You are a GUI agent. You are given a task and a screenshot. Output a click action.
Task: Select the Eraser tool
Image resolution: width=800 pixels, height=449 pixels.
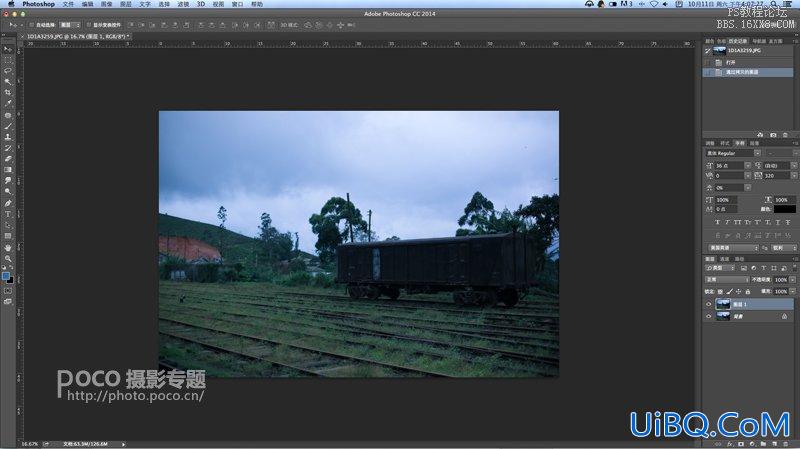pos(8,159)
